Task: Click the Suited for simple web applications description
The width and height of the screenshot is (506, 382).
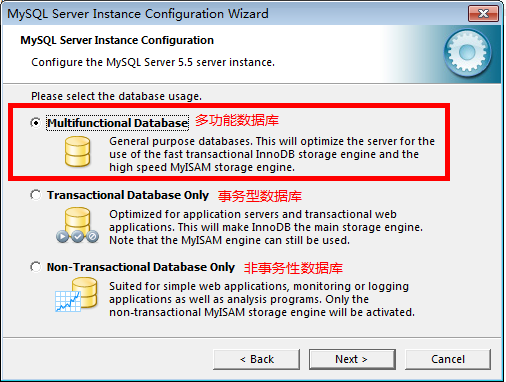Action: (262, 299)
